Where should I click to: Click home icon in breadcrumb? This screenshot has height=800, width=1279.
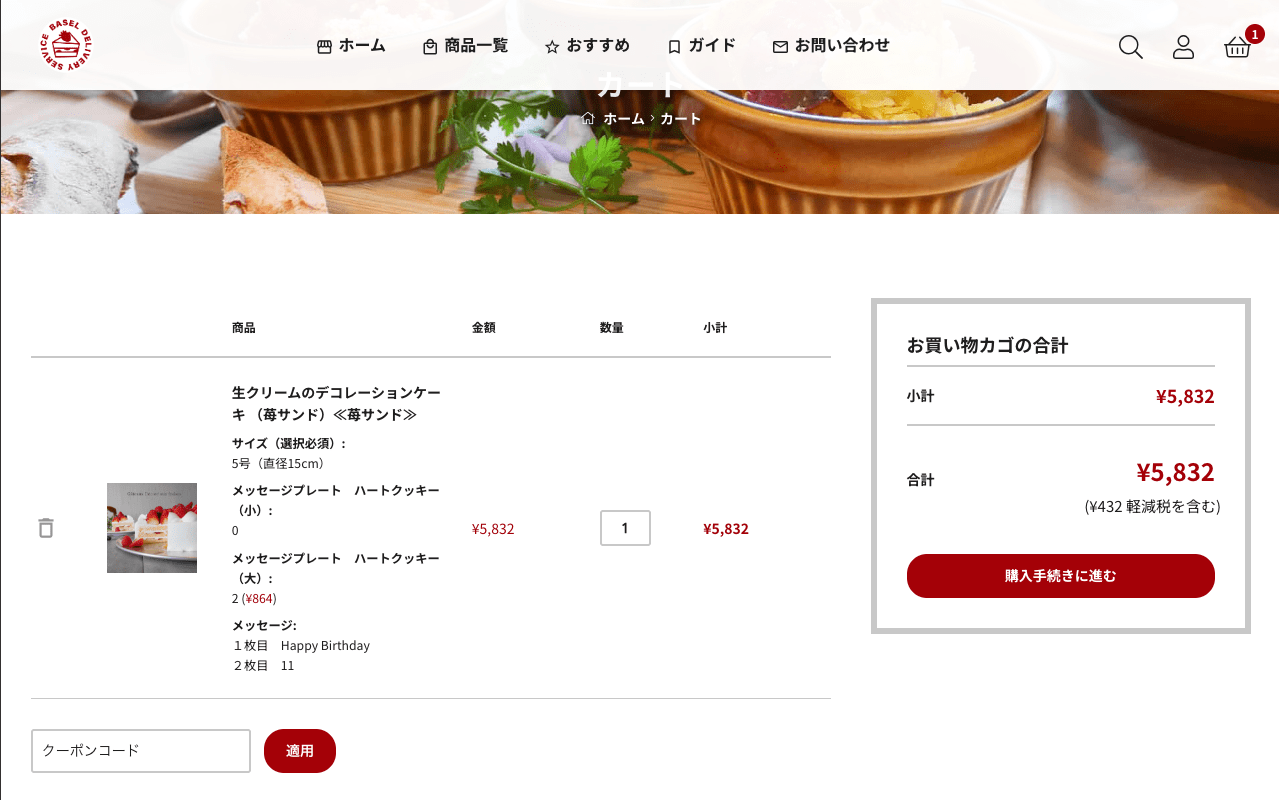click(x=588, y=118)
